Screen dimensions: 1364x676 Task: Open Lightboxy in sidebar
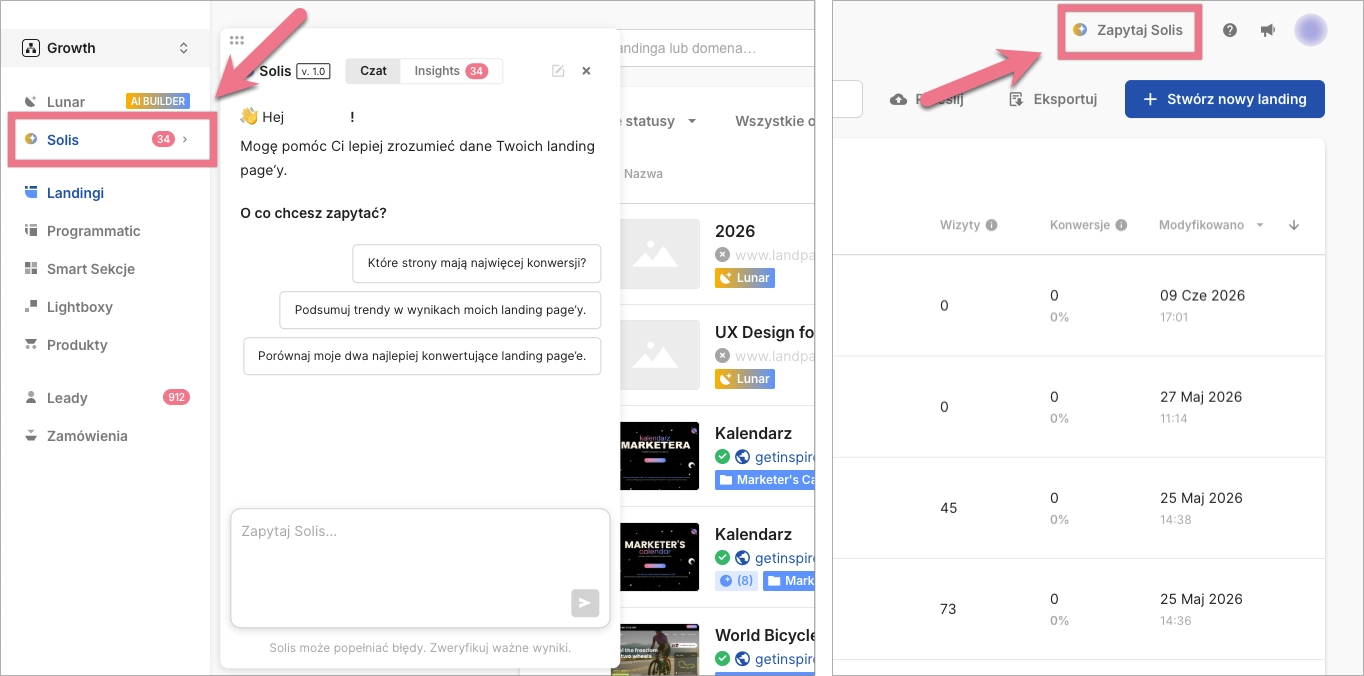(x=79, y=307)
